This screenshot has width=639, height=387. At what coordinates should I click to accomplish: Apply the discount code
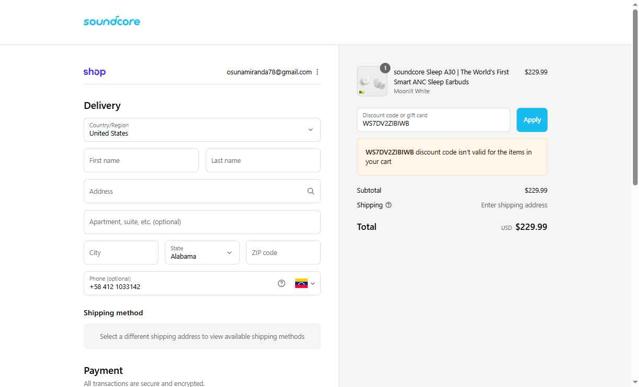532,120
